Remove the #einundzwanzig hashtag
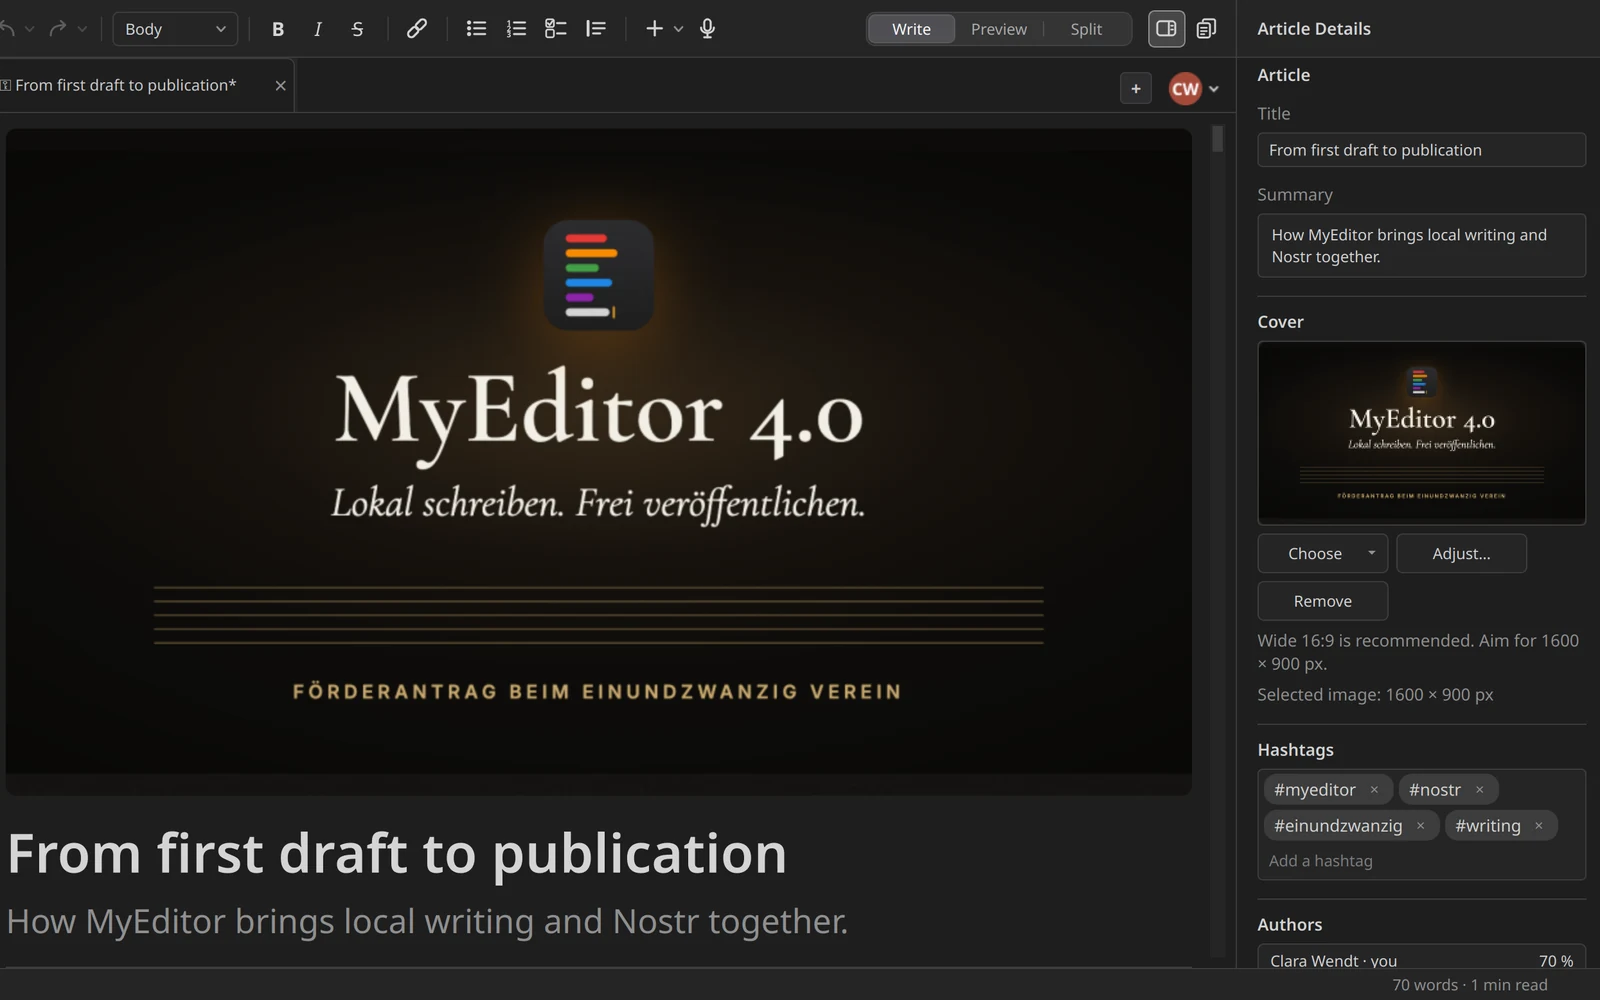 [1420, 826]
